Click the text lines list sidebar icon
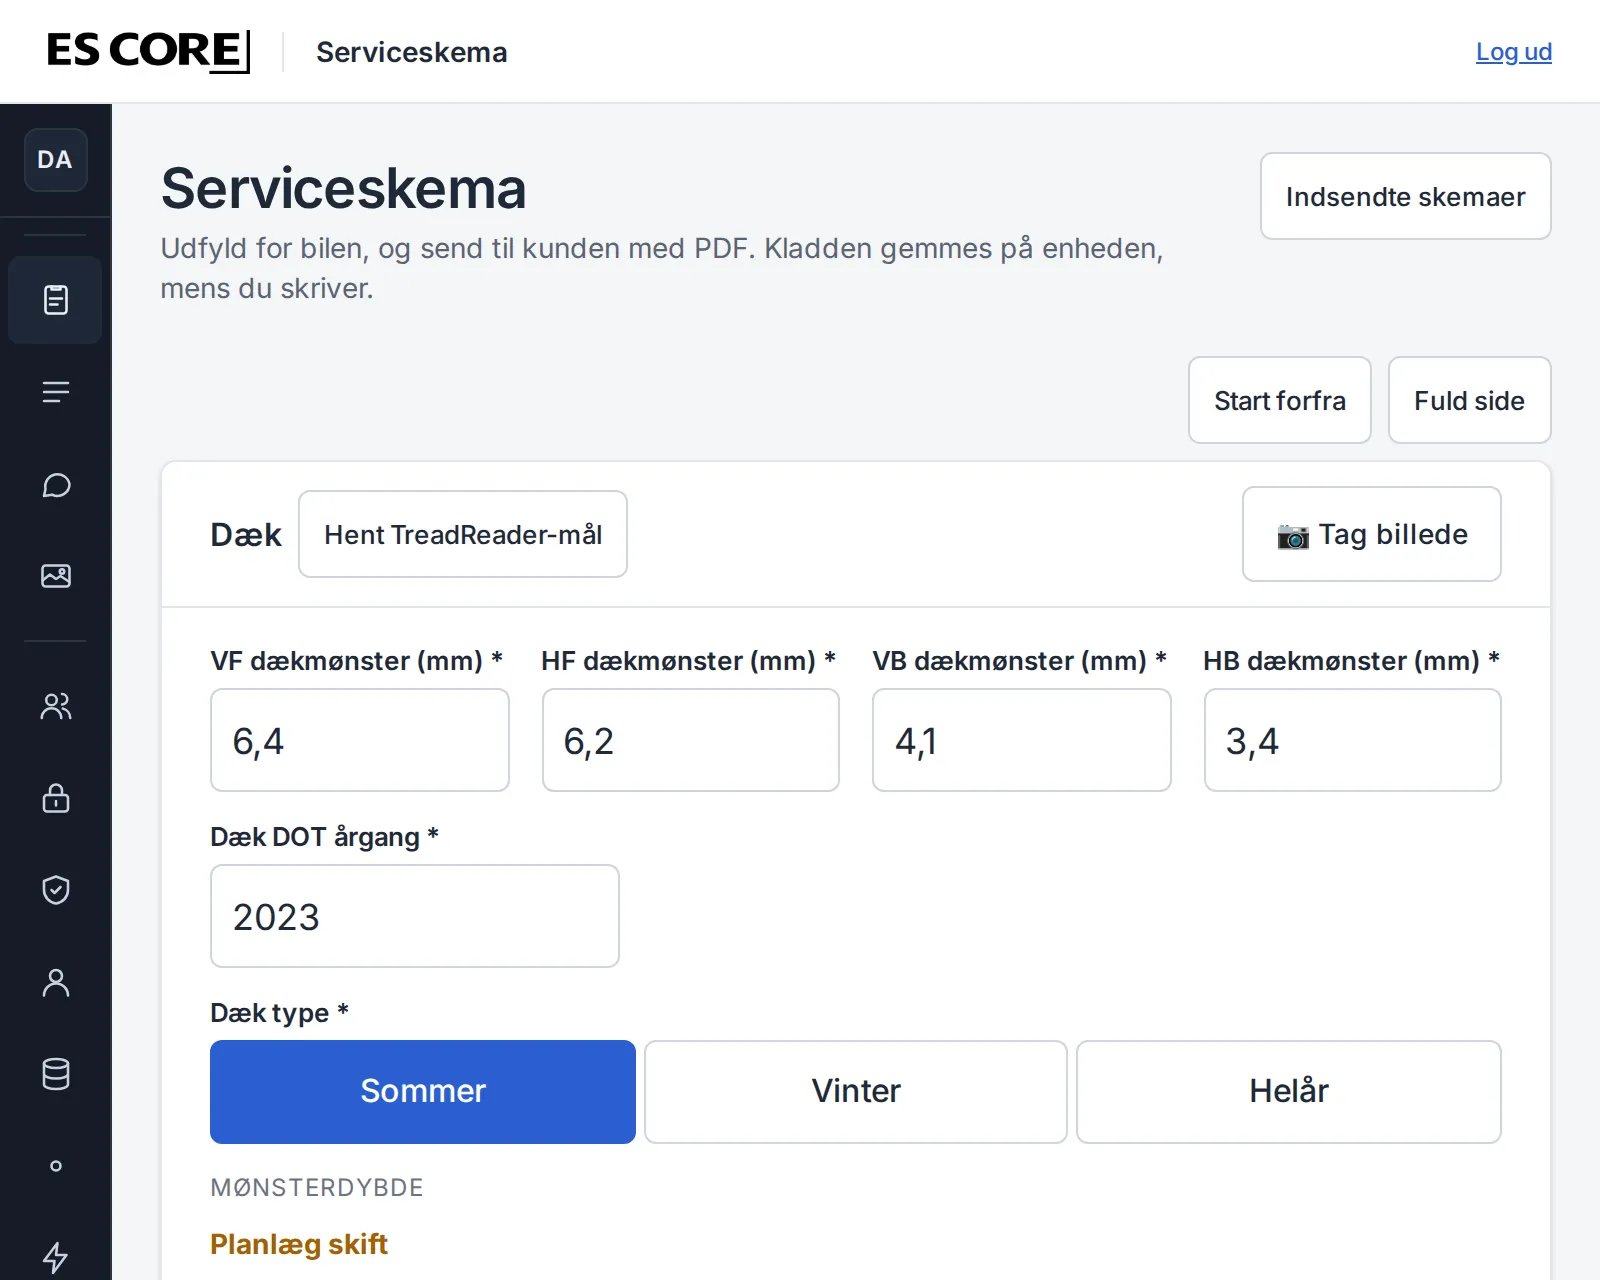1600x1280 pixels. click(56, 392)
